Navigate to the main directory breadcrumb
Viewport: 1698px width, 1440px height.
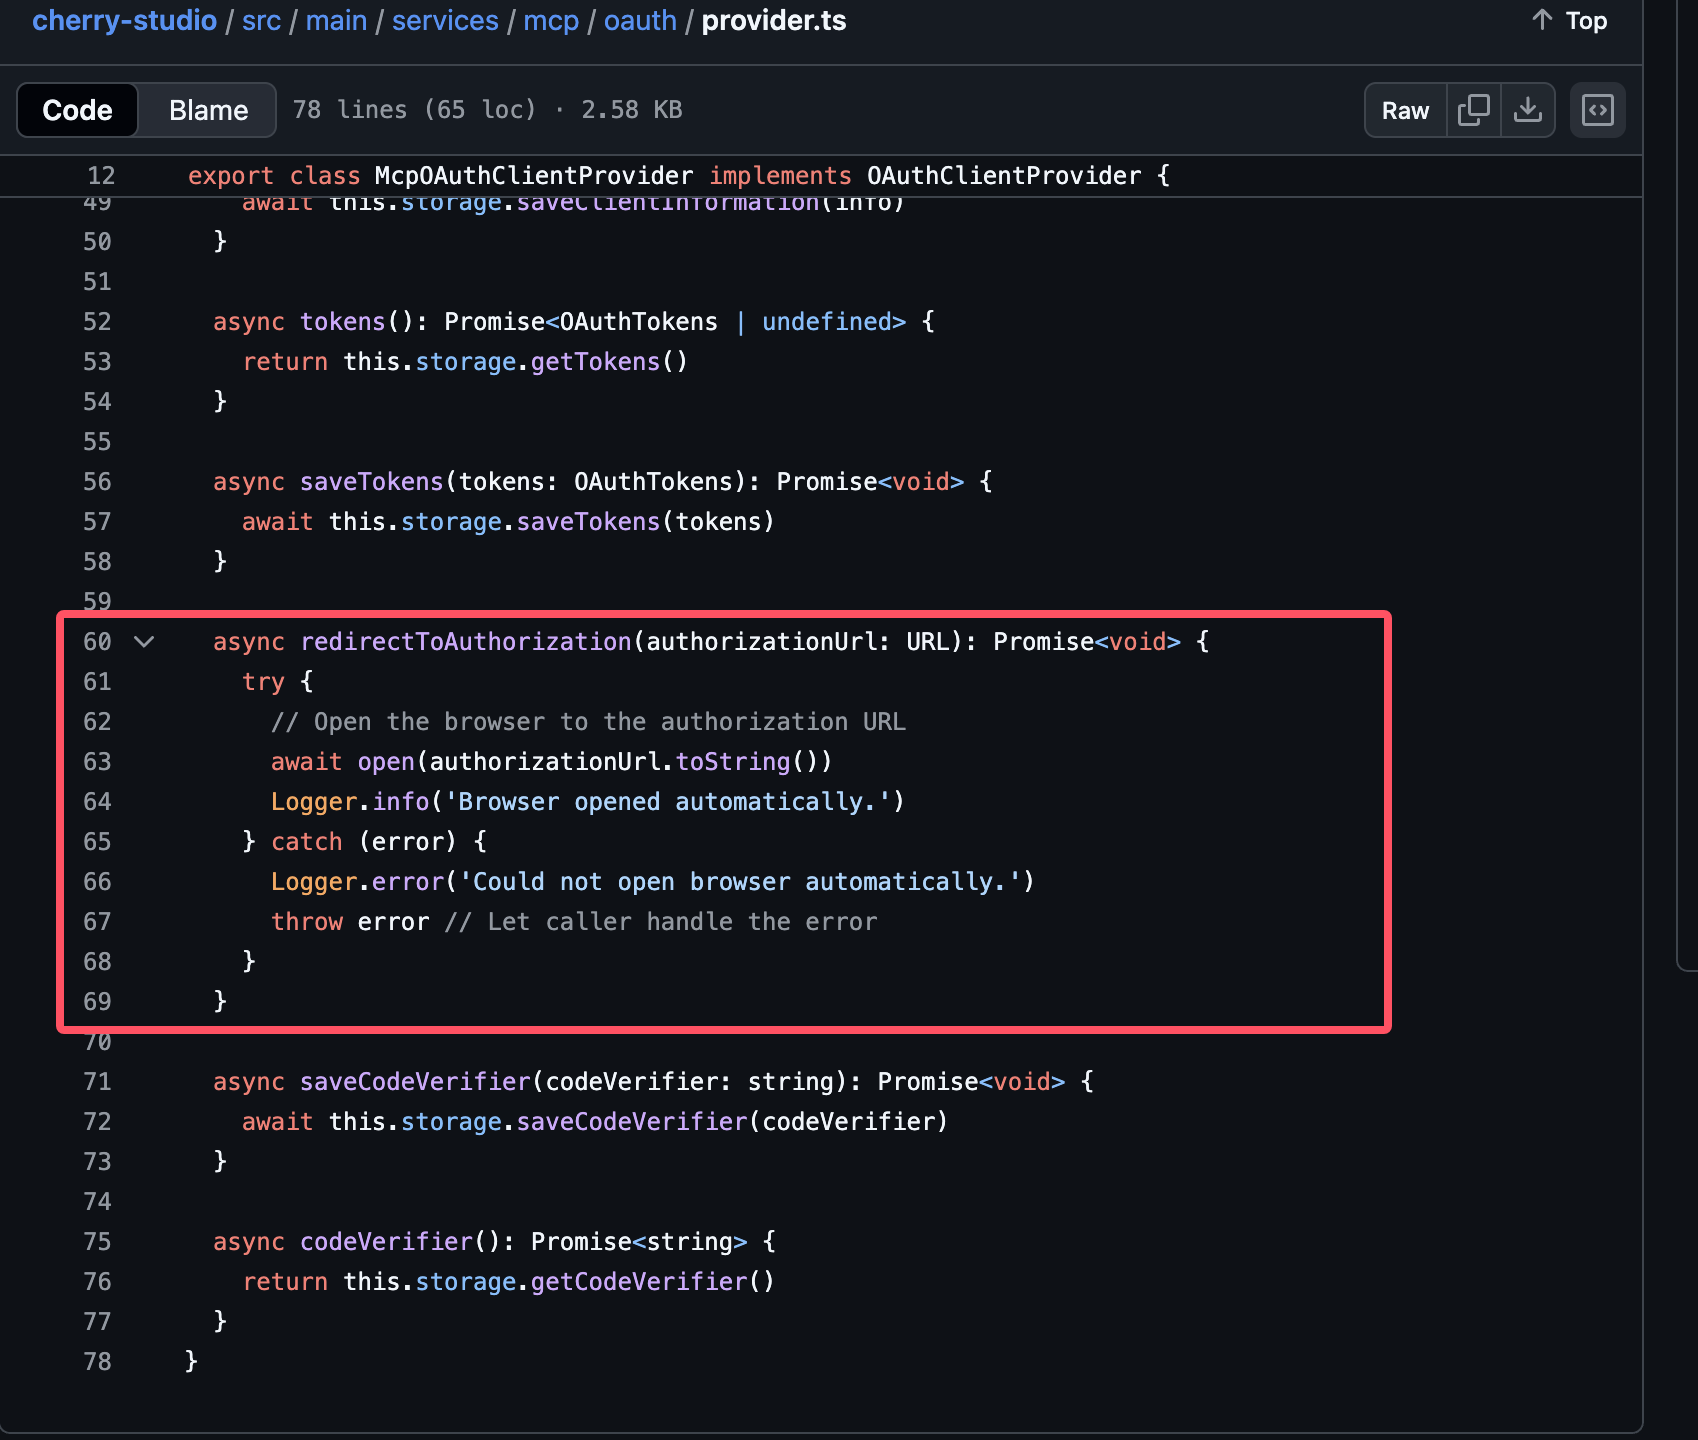[336, 21]
